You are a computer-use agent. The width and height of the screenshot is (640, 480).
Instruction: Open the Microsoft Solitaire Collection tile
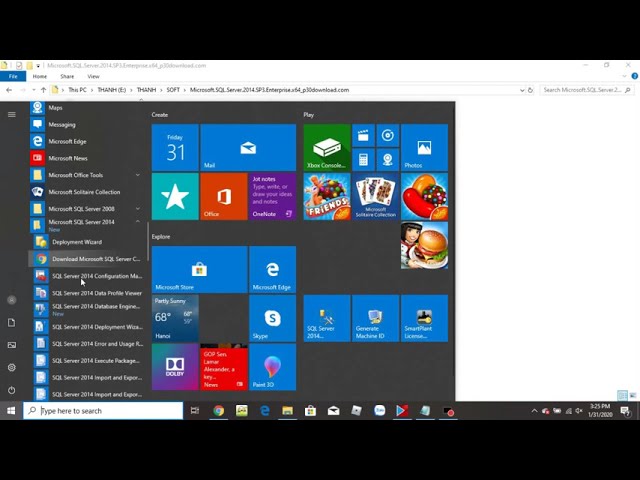tap(376, 196)
